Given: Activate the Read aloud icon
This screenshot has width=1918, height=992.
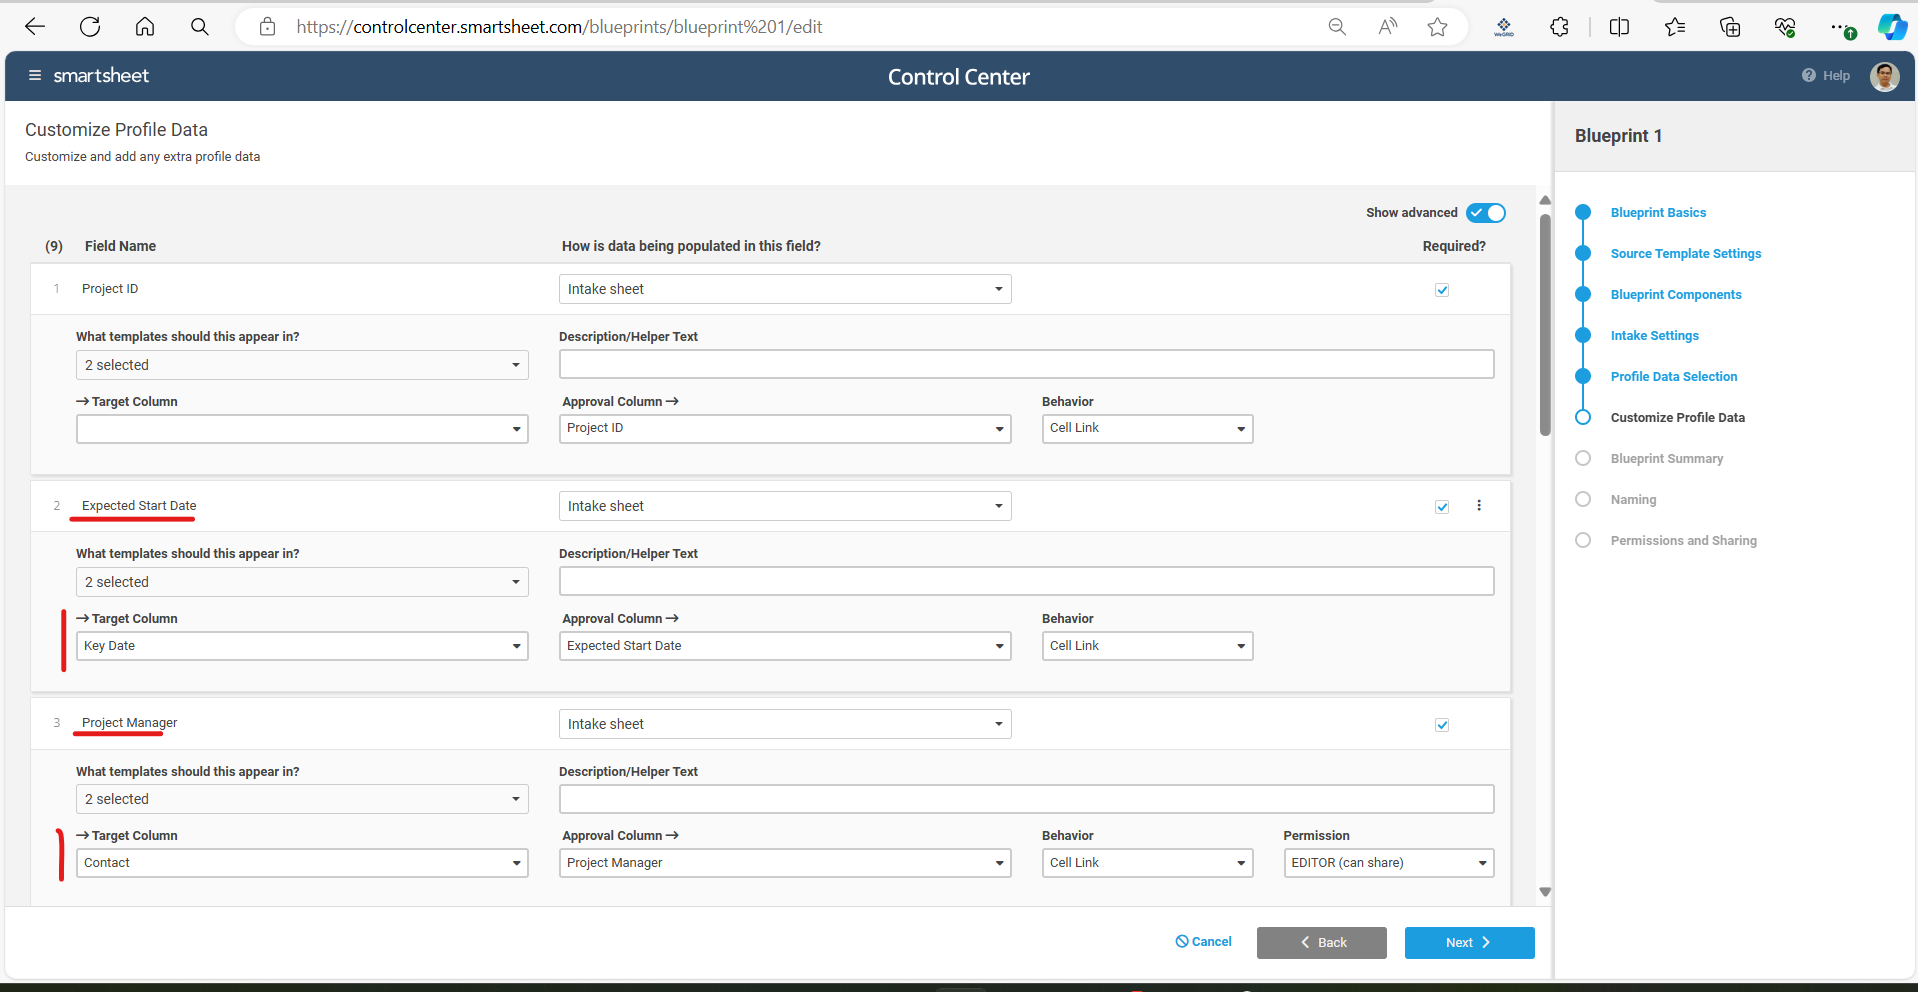Looking at the screenshot, I should pos(1388,27).
